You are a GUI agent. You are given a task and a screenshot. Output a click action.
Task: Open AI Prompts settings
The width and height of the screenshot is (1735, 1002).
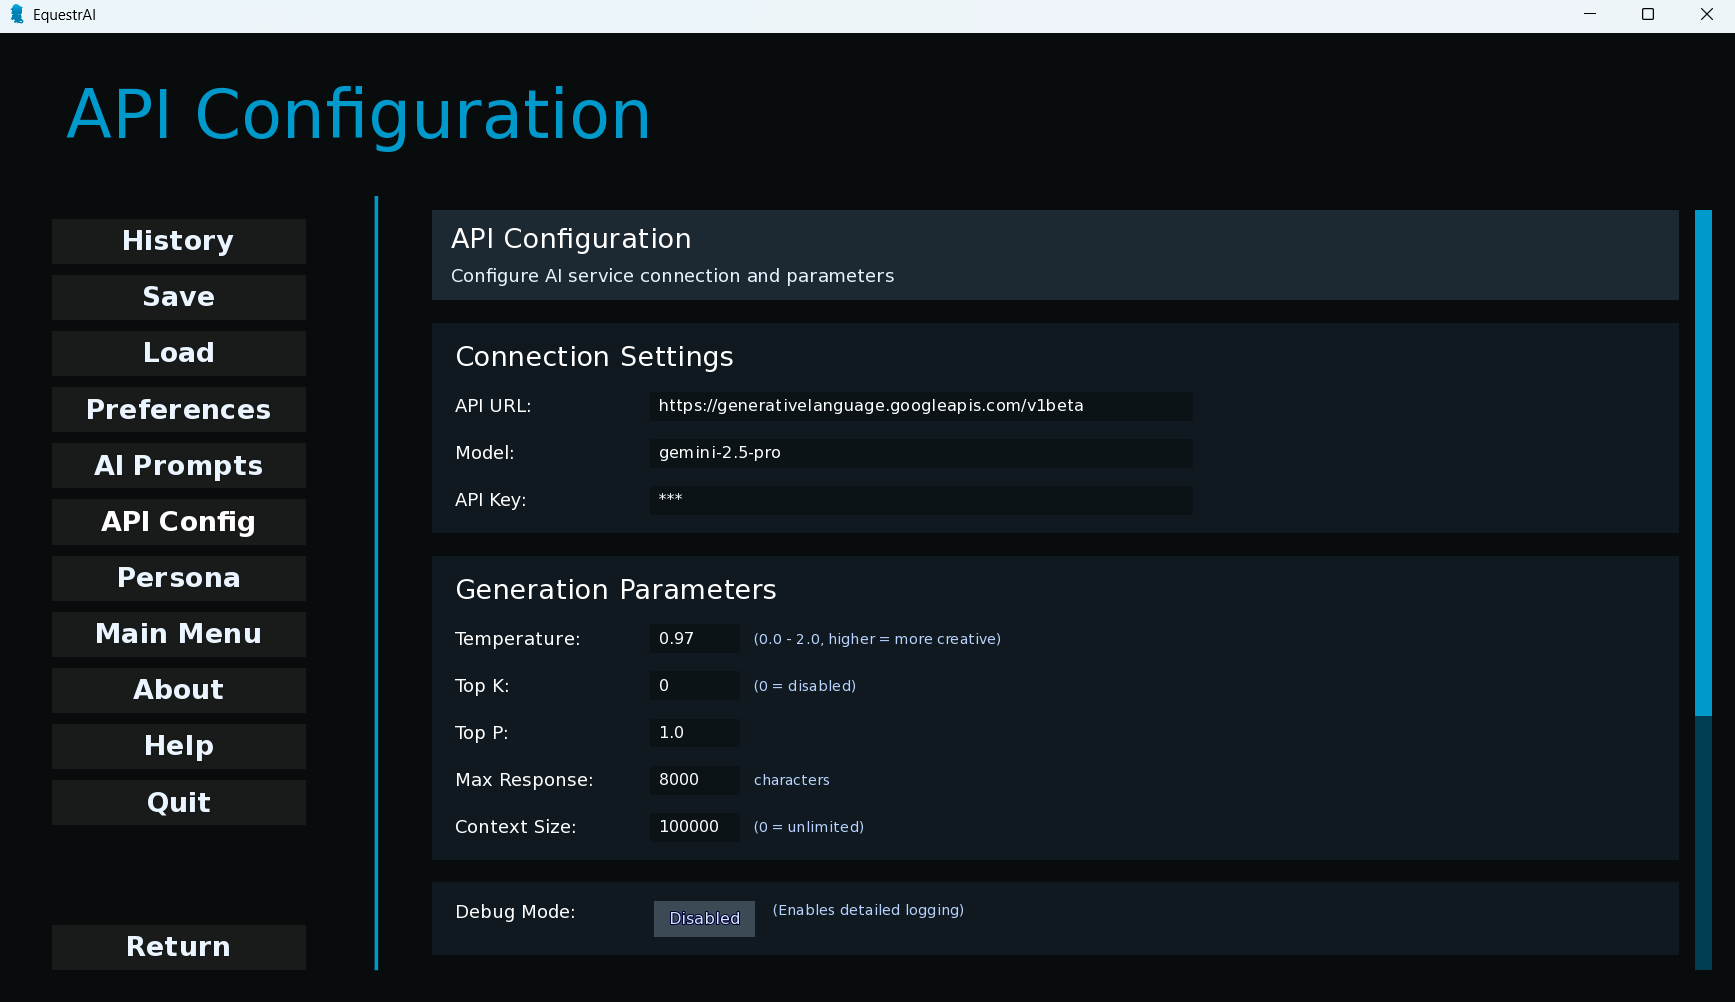pyautogui.click(x=178, y=465)
